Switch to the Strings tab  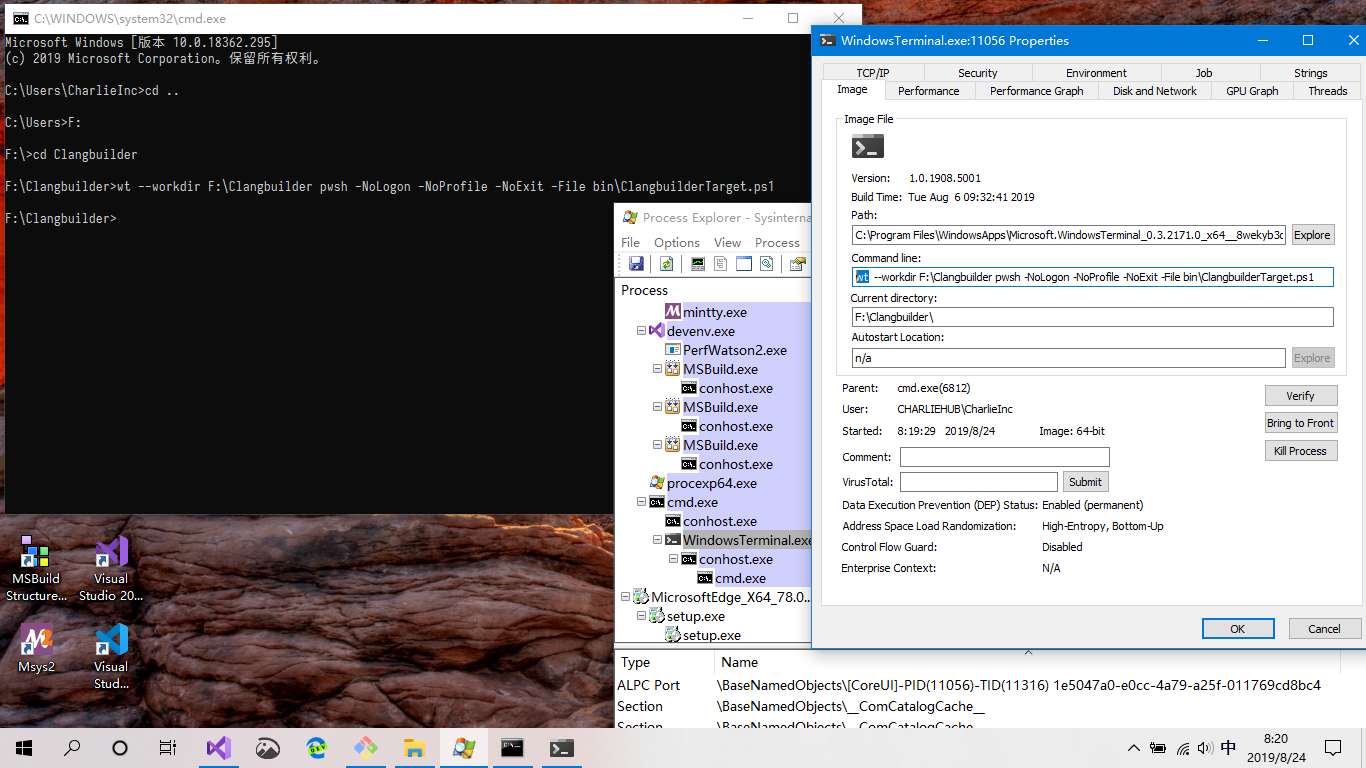1310,73
